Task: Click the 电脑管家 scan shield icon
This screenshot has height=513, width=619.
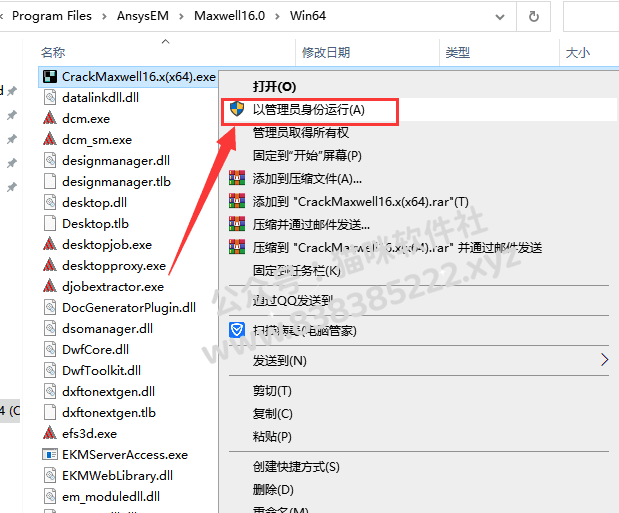Action: tap(237, 330)
